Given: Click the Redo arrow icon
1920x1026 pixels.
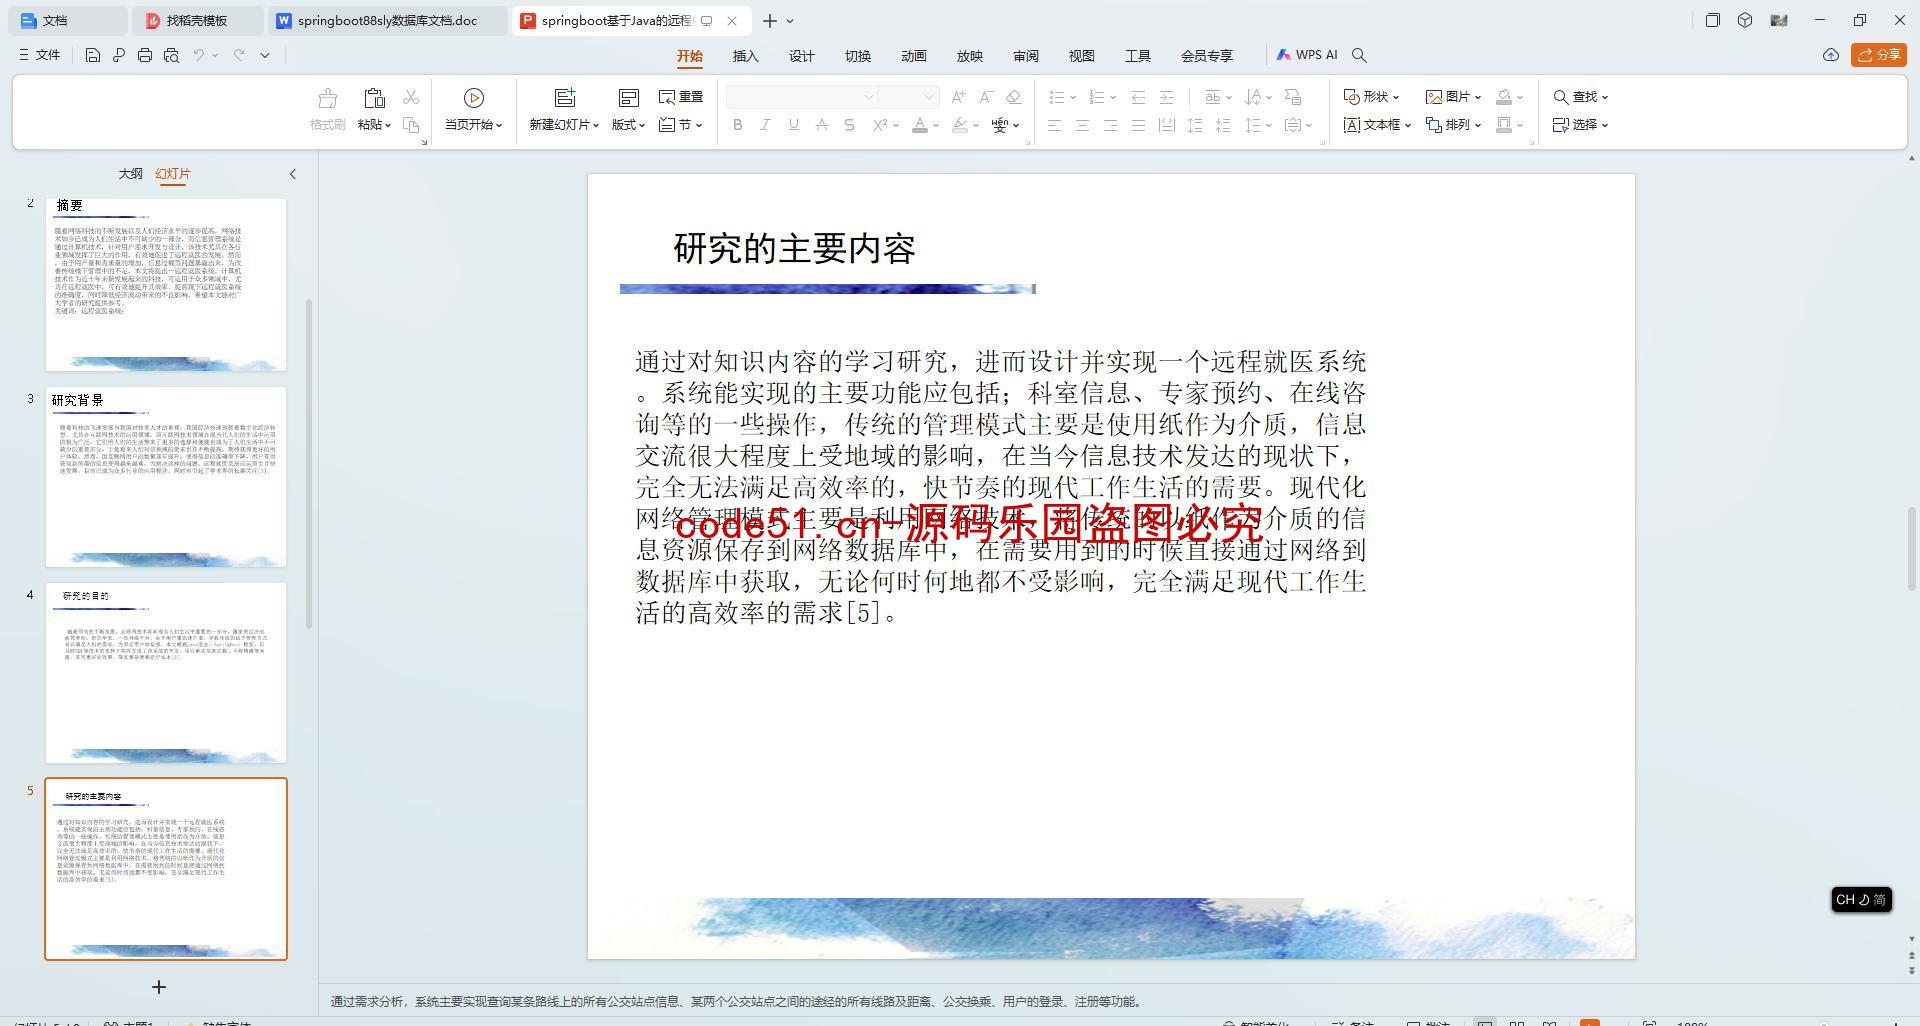Looking at the screenshot, I should pos(239,55).
